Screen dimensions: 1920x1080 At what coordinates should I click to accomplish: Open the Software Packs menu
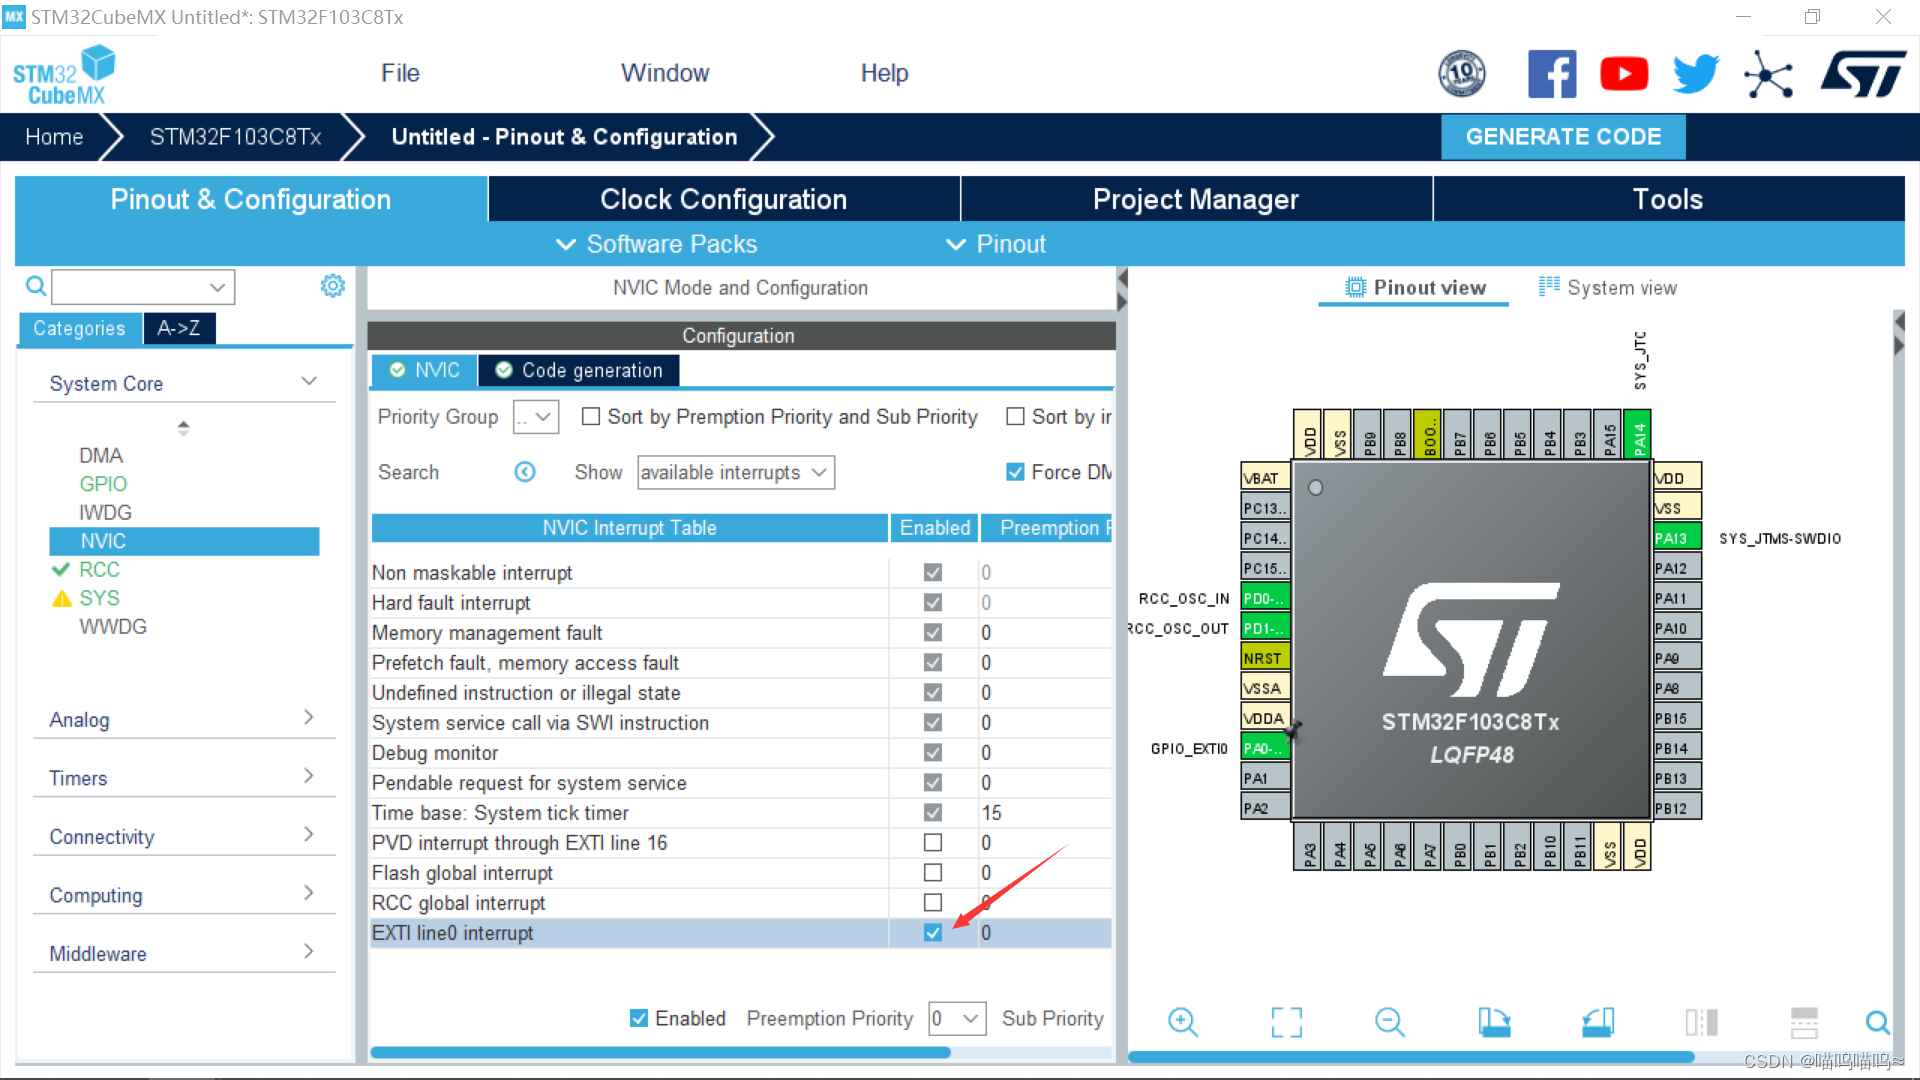pos(657,244)
